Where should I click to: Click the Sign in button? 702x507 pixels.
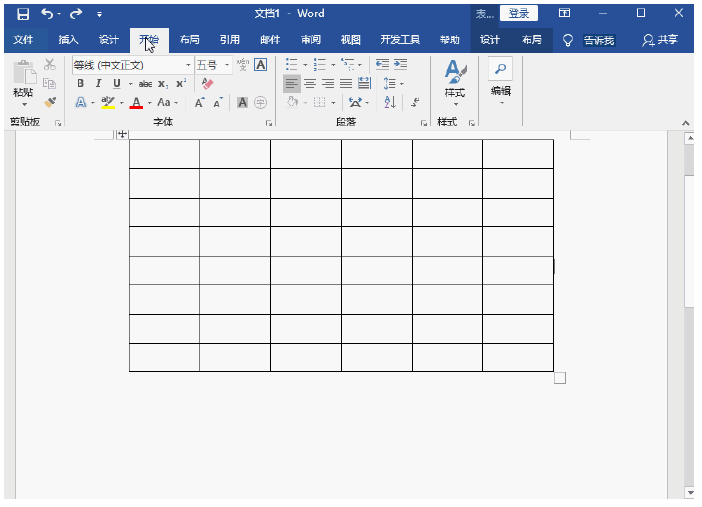click(x=519, y=14)
